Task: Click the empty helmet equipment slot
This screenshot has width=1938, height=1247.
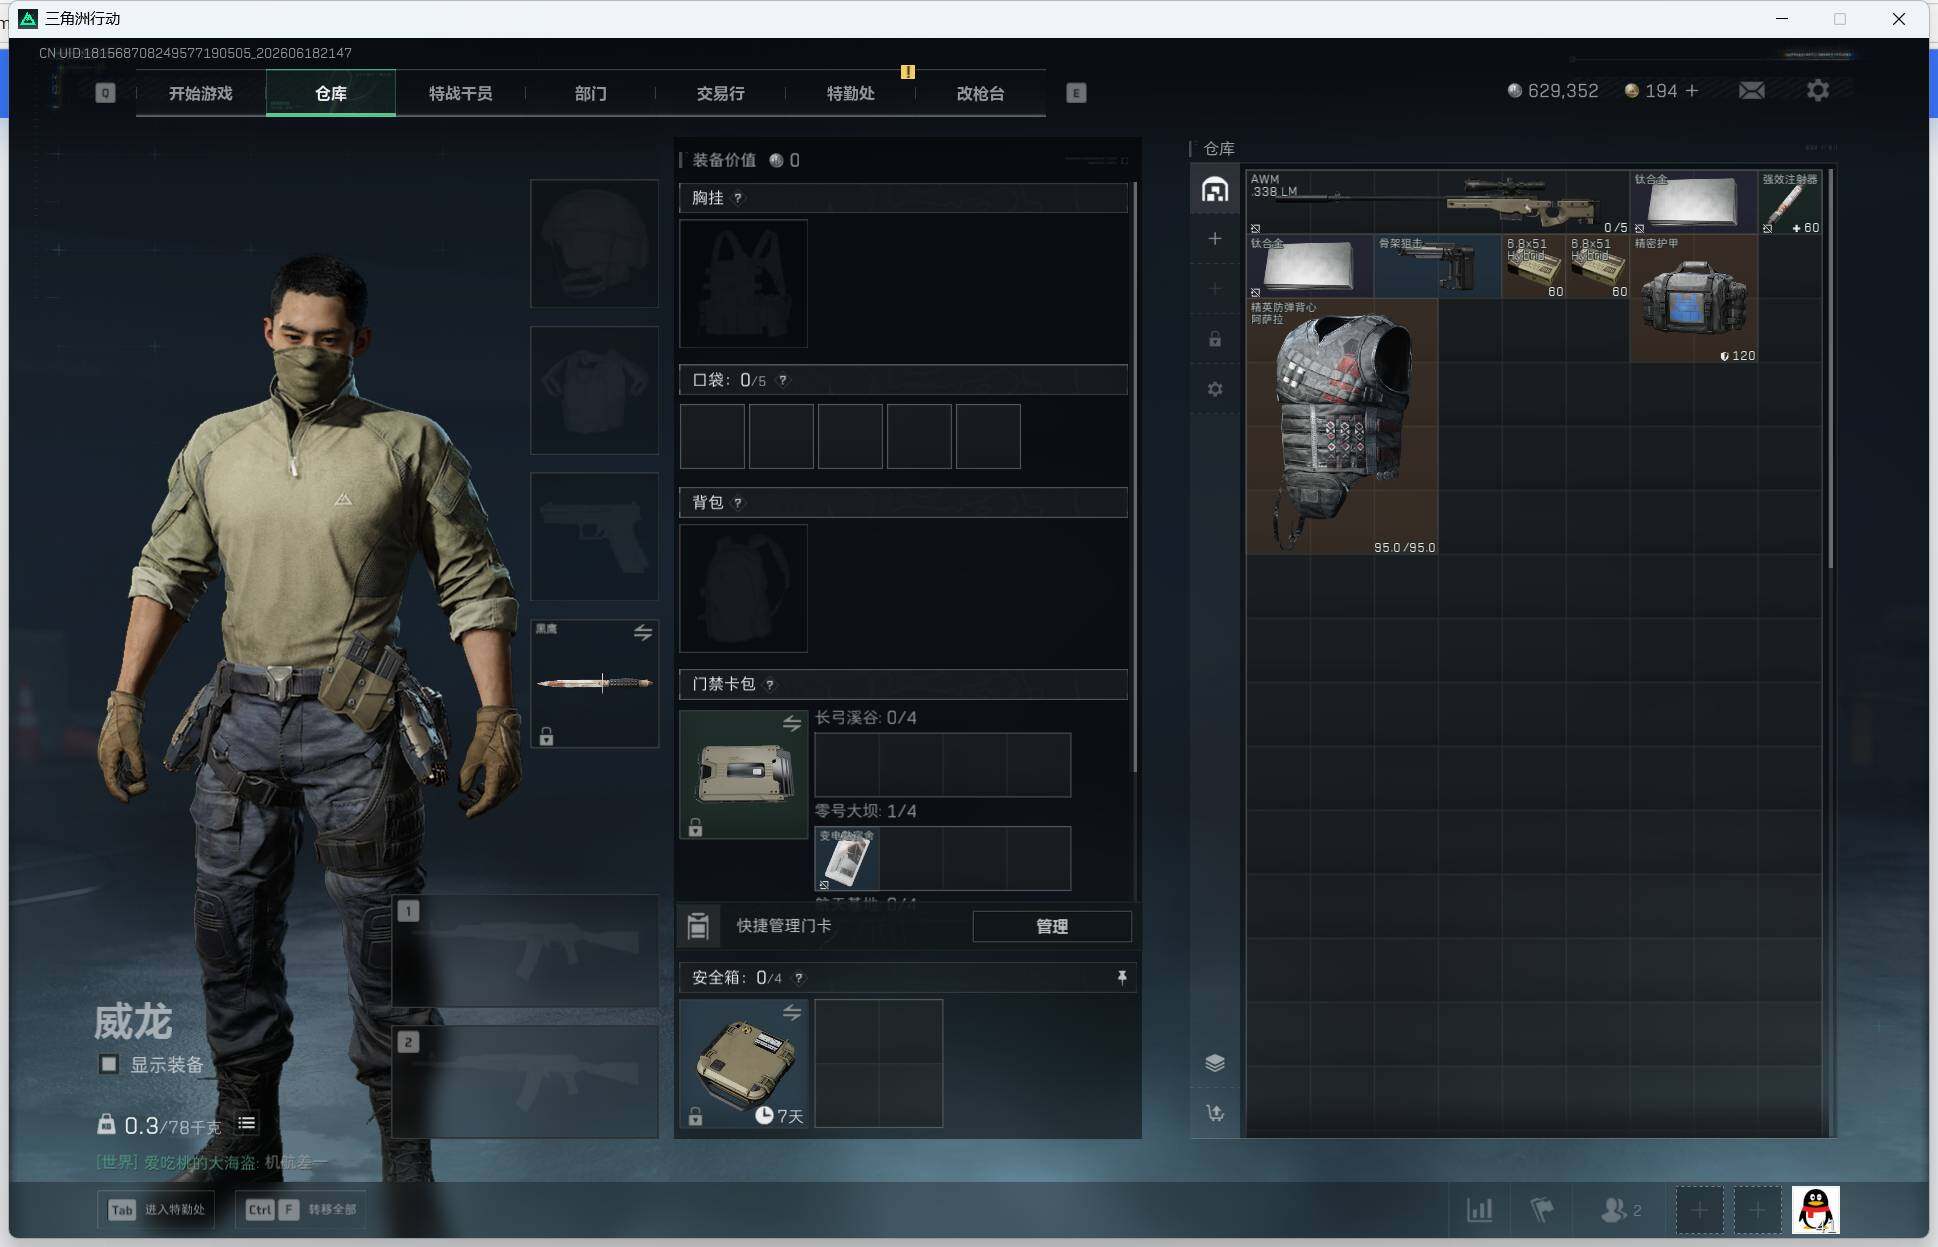Action: coord(594,243)
